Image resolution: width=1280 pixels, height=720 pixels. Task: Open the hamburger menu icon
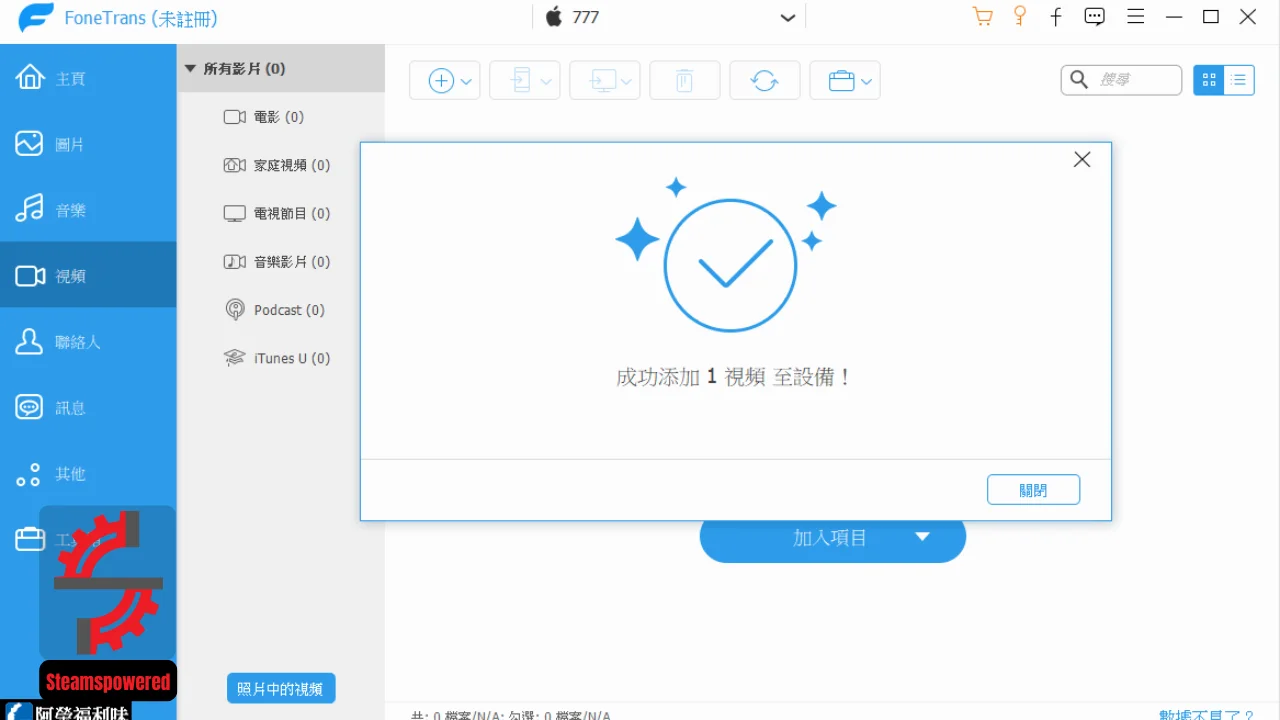1135,17
